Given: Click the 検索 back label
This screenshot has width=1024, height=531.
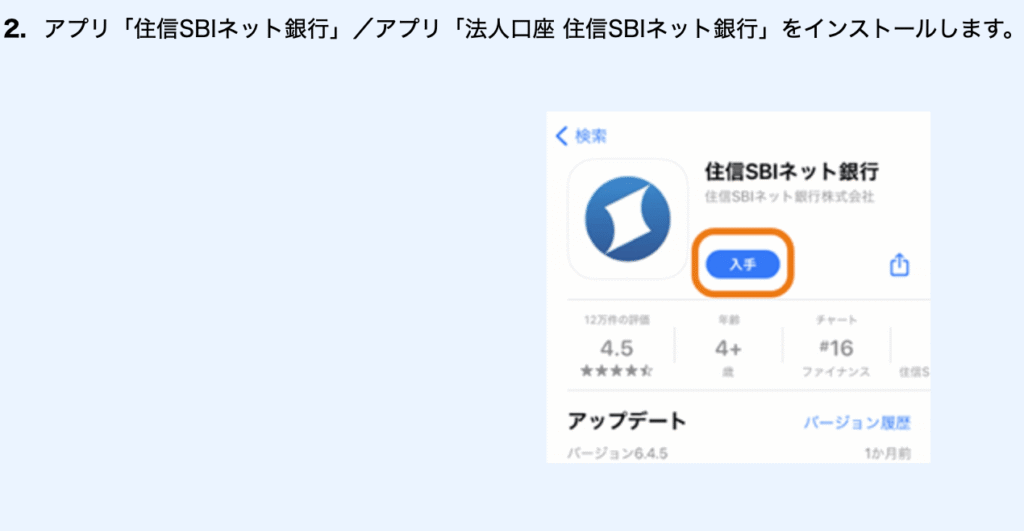Looking at the screenshot, I should [590, 136].
